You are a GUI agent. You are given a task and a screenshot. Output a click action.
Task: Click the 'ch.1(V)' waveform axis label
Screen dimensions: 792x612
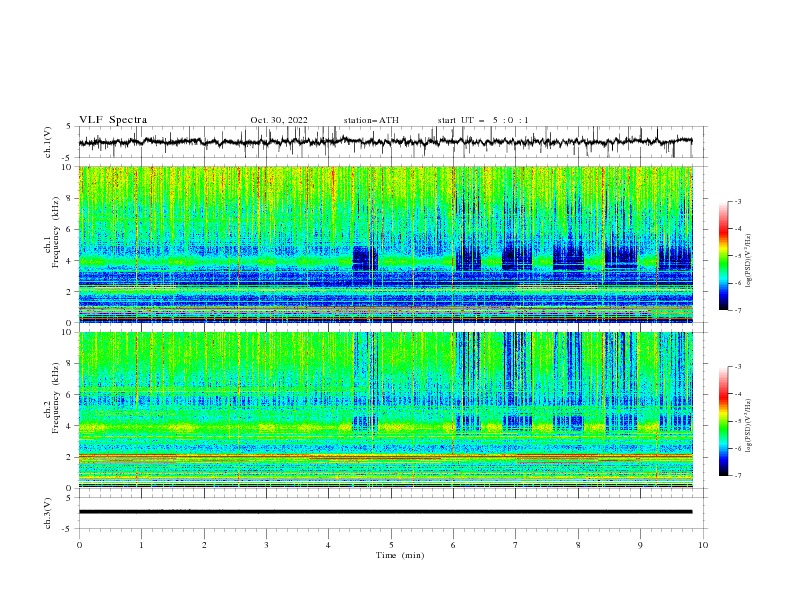coord(48,142)
